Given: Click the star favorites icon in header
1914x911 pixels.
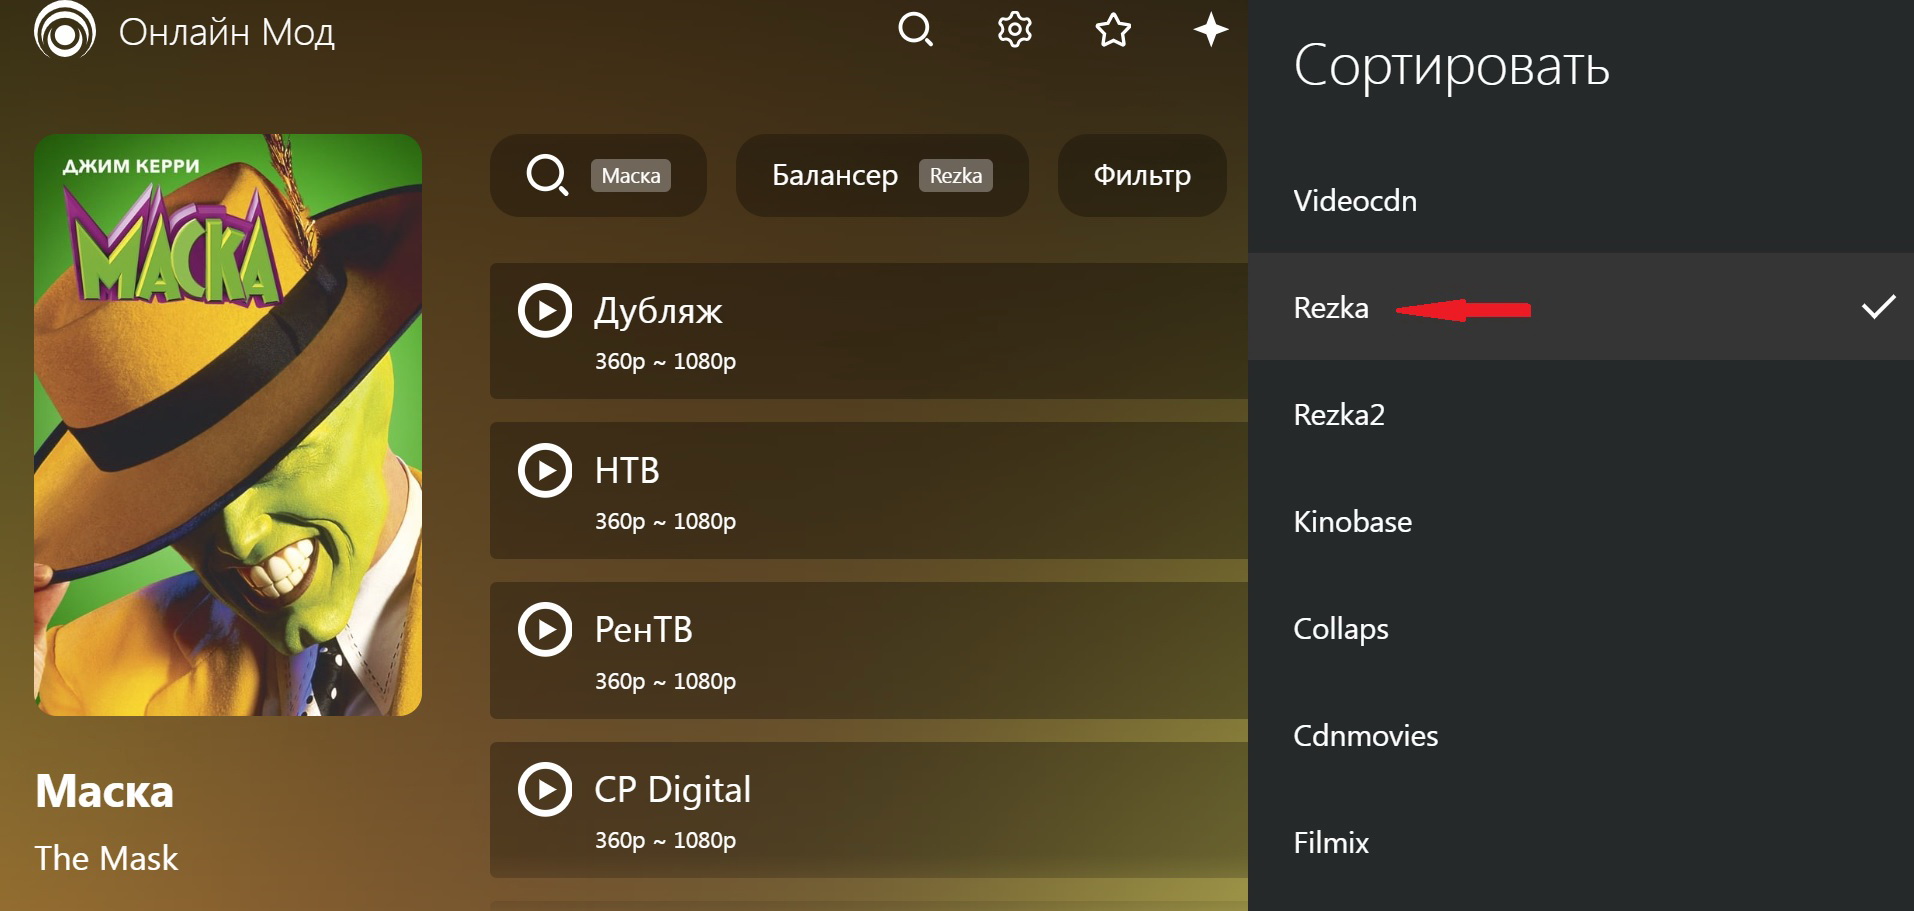Looking at the screenshot, I should tap(1113, 30).
